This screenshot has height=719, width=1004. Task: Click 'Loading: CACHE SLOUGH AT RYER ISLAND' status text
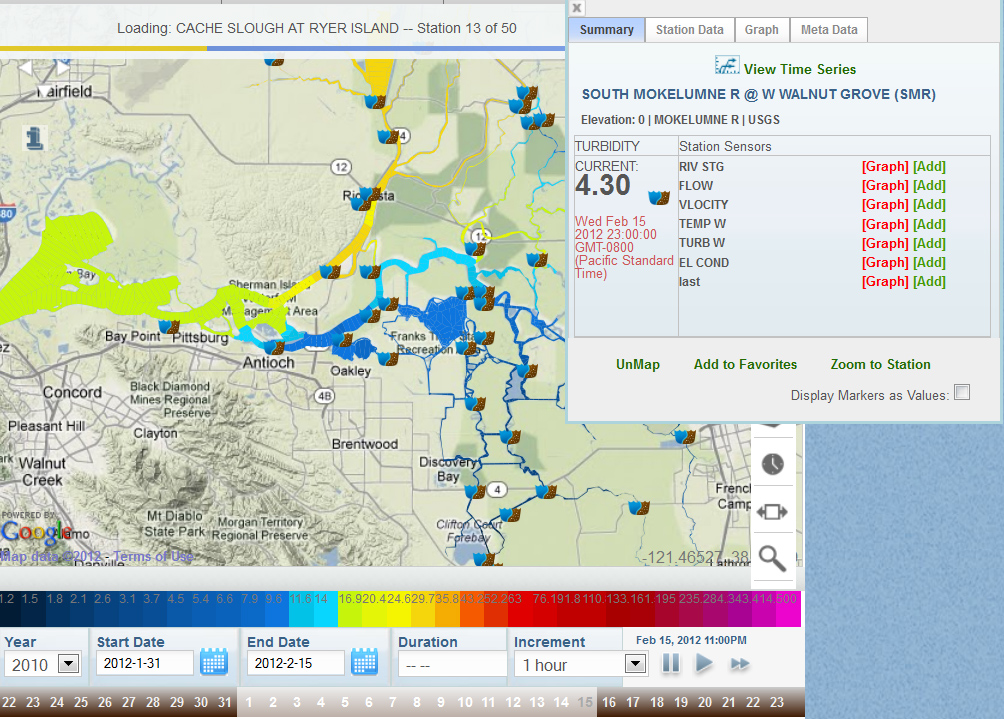click(x=316, y=28)
